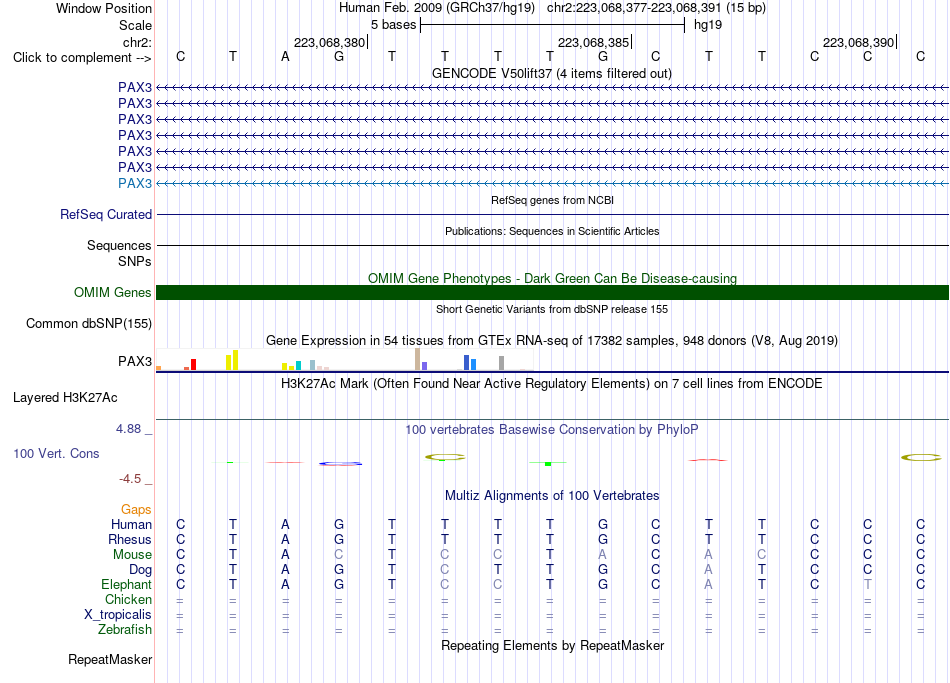Select the 'Human' alignment row label
Viewport: 950px width, 683px height.
[x=131, y=525]
